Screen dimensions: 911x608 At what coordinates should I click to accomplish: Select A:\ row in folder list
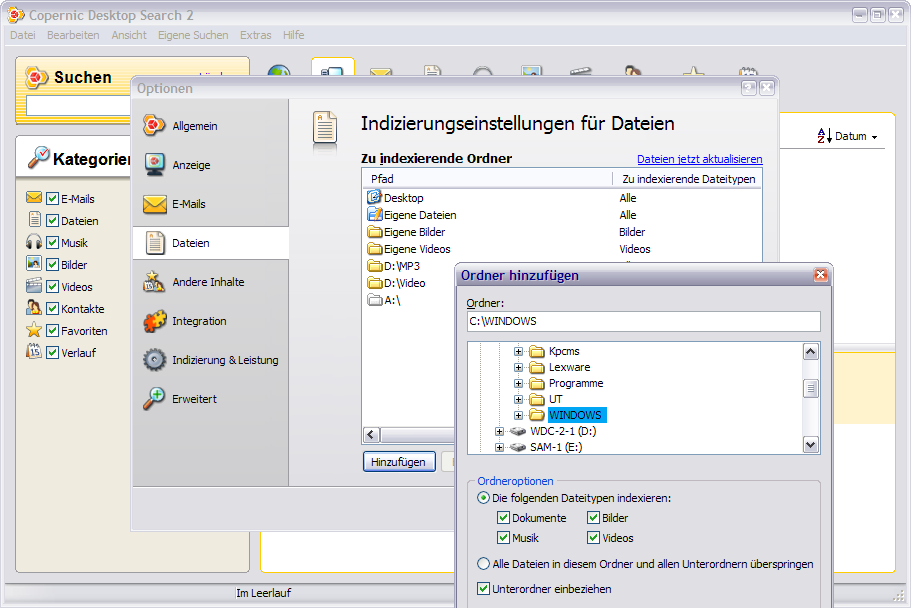pyautogui.click(x=410, y=300)
